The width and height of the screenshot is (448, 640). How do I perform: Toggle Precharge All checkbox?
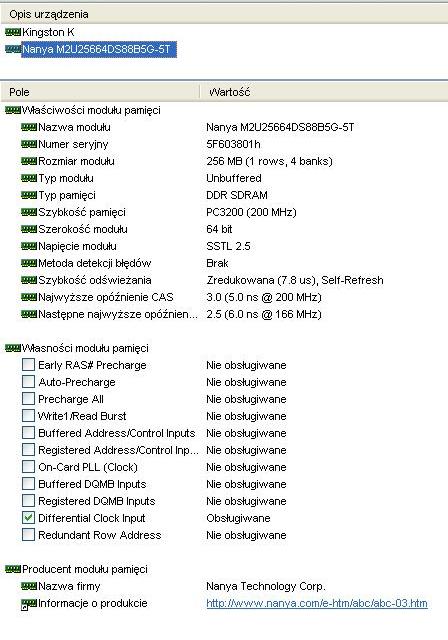[x=28, y=398]
